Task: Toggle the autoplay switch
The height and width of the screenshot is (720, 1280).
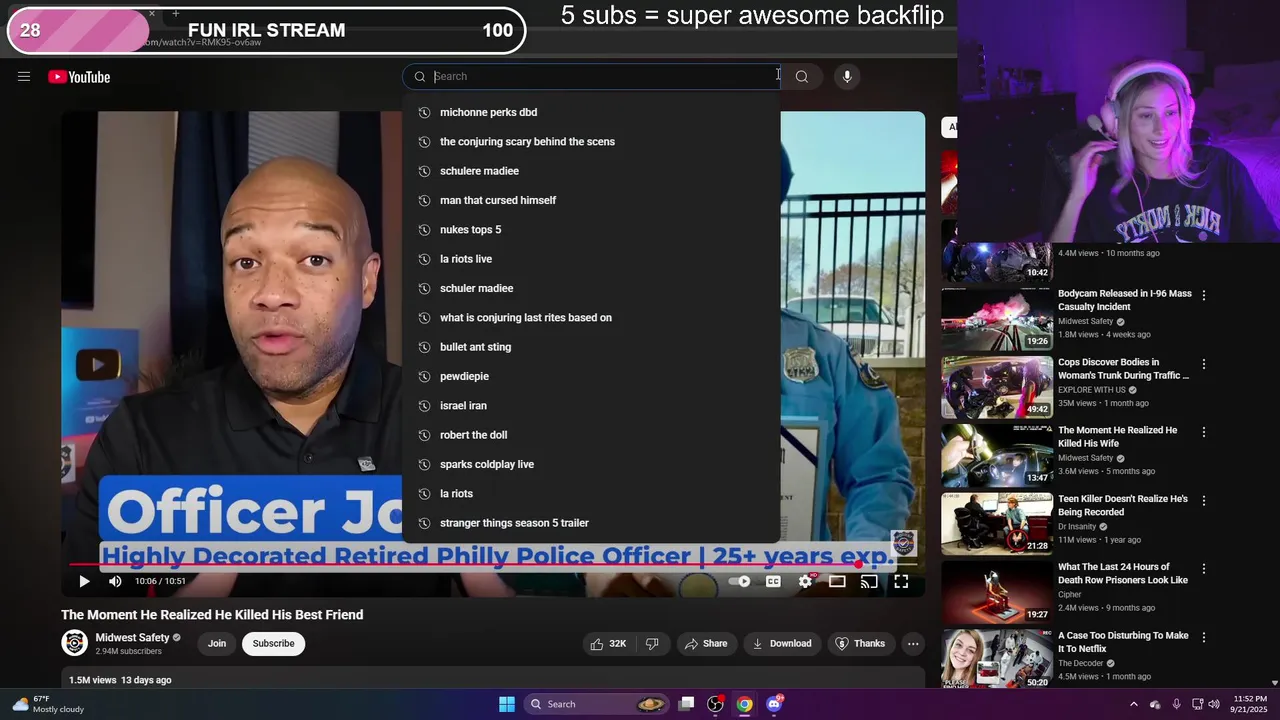Action: (740, 581)
